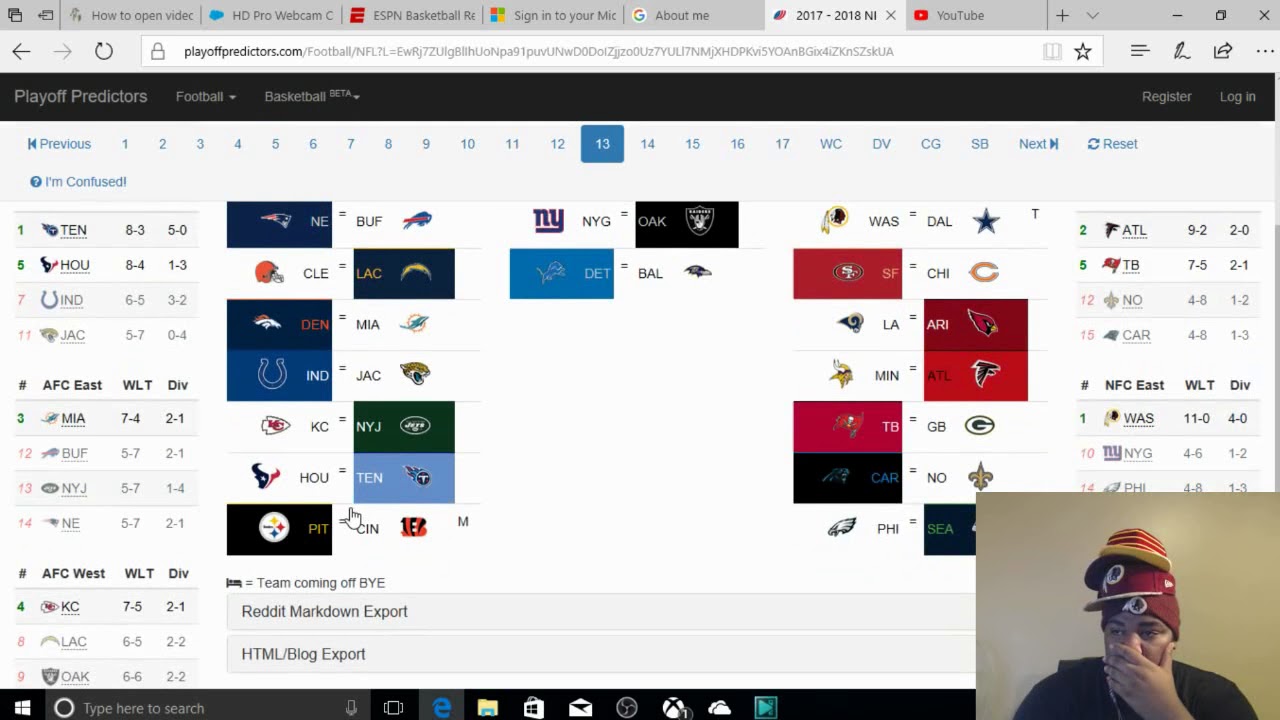Pick New England Patriots over Buffalo
1280x720 pixels.
279,222
